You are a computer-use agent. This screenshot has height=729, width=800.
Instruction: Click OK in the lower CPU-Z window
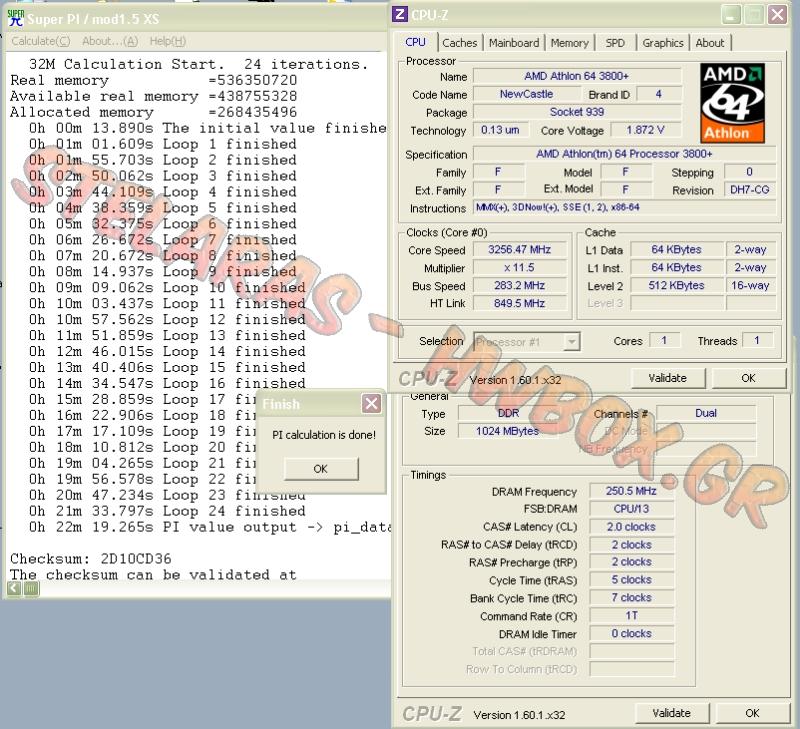[x=752, y=713]
